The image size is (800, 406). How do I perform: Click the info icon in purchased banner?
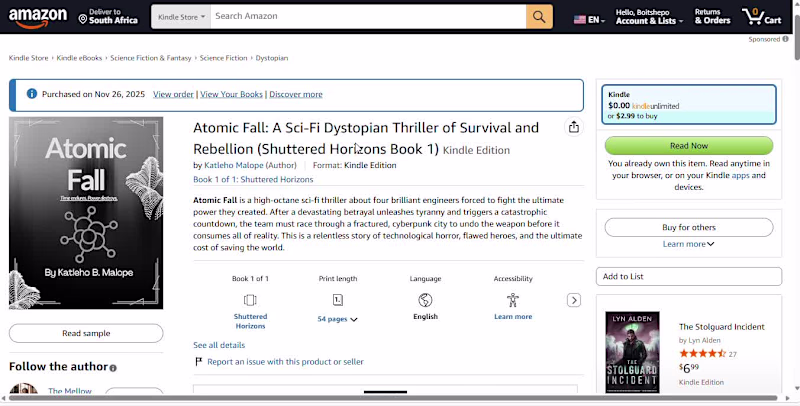pyautogui.click(x=32, y=94)
